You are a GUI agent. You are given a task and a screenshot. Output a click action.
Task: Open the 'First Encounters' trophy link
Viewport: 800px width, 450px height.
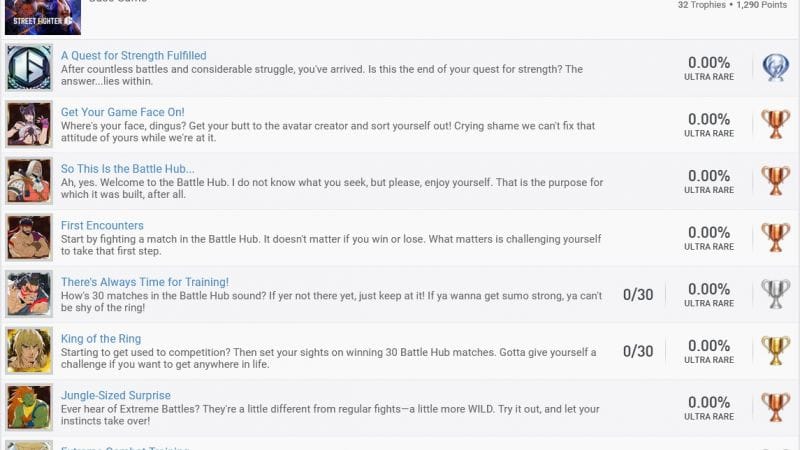coord(102,225)
